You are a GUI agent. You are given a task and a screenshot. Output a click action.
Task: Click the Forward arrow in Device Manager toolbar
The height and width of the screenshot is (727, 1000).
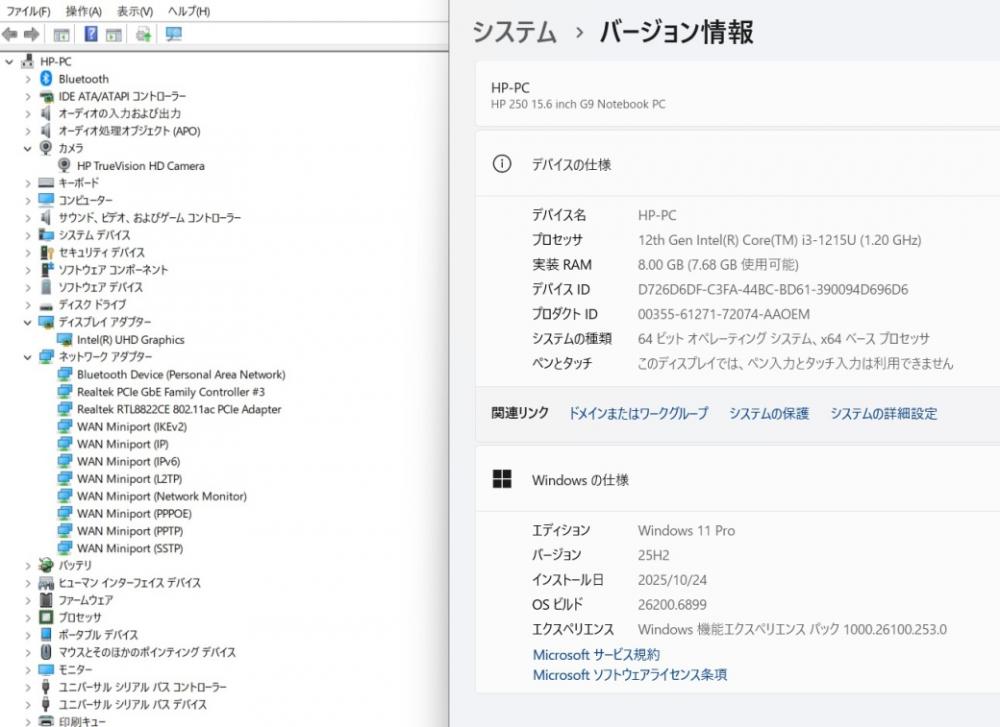(x=31, y=34)
